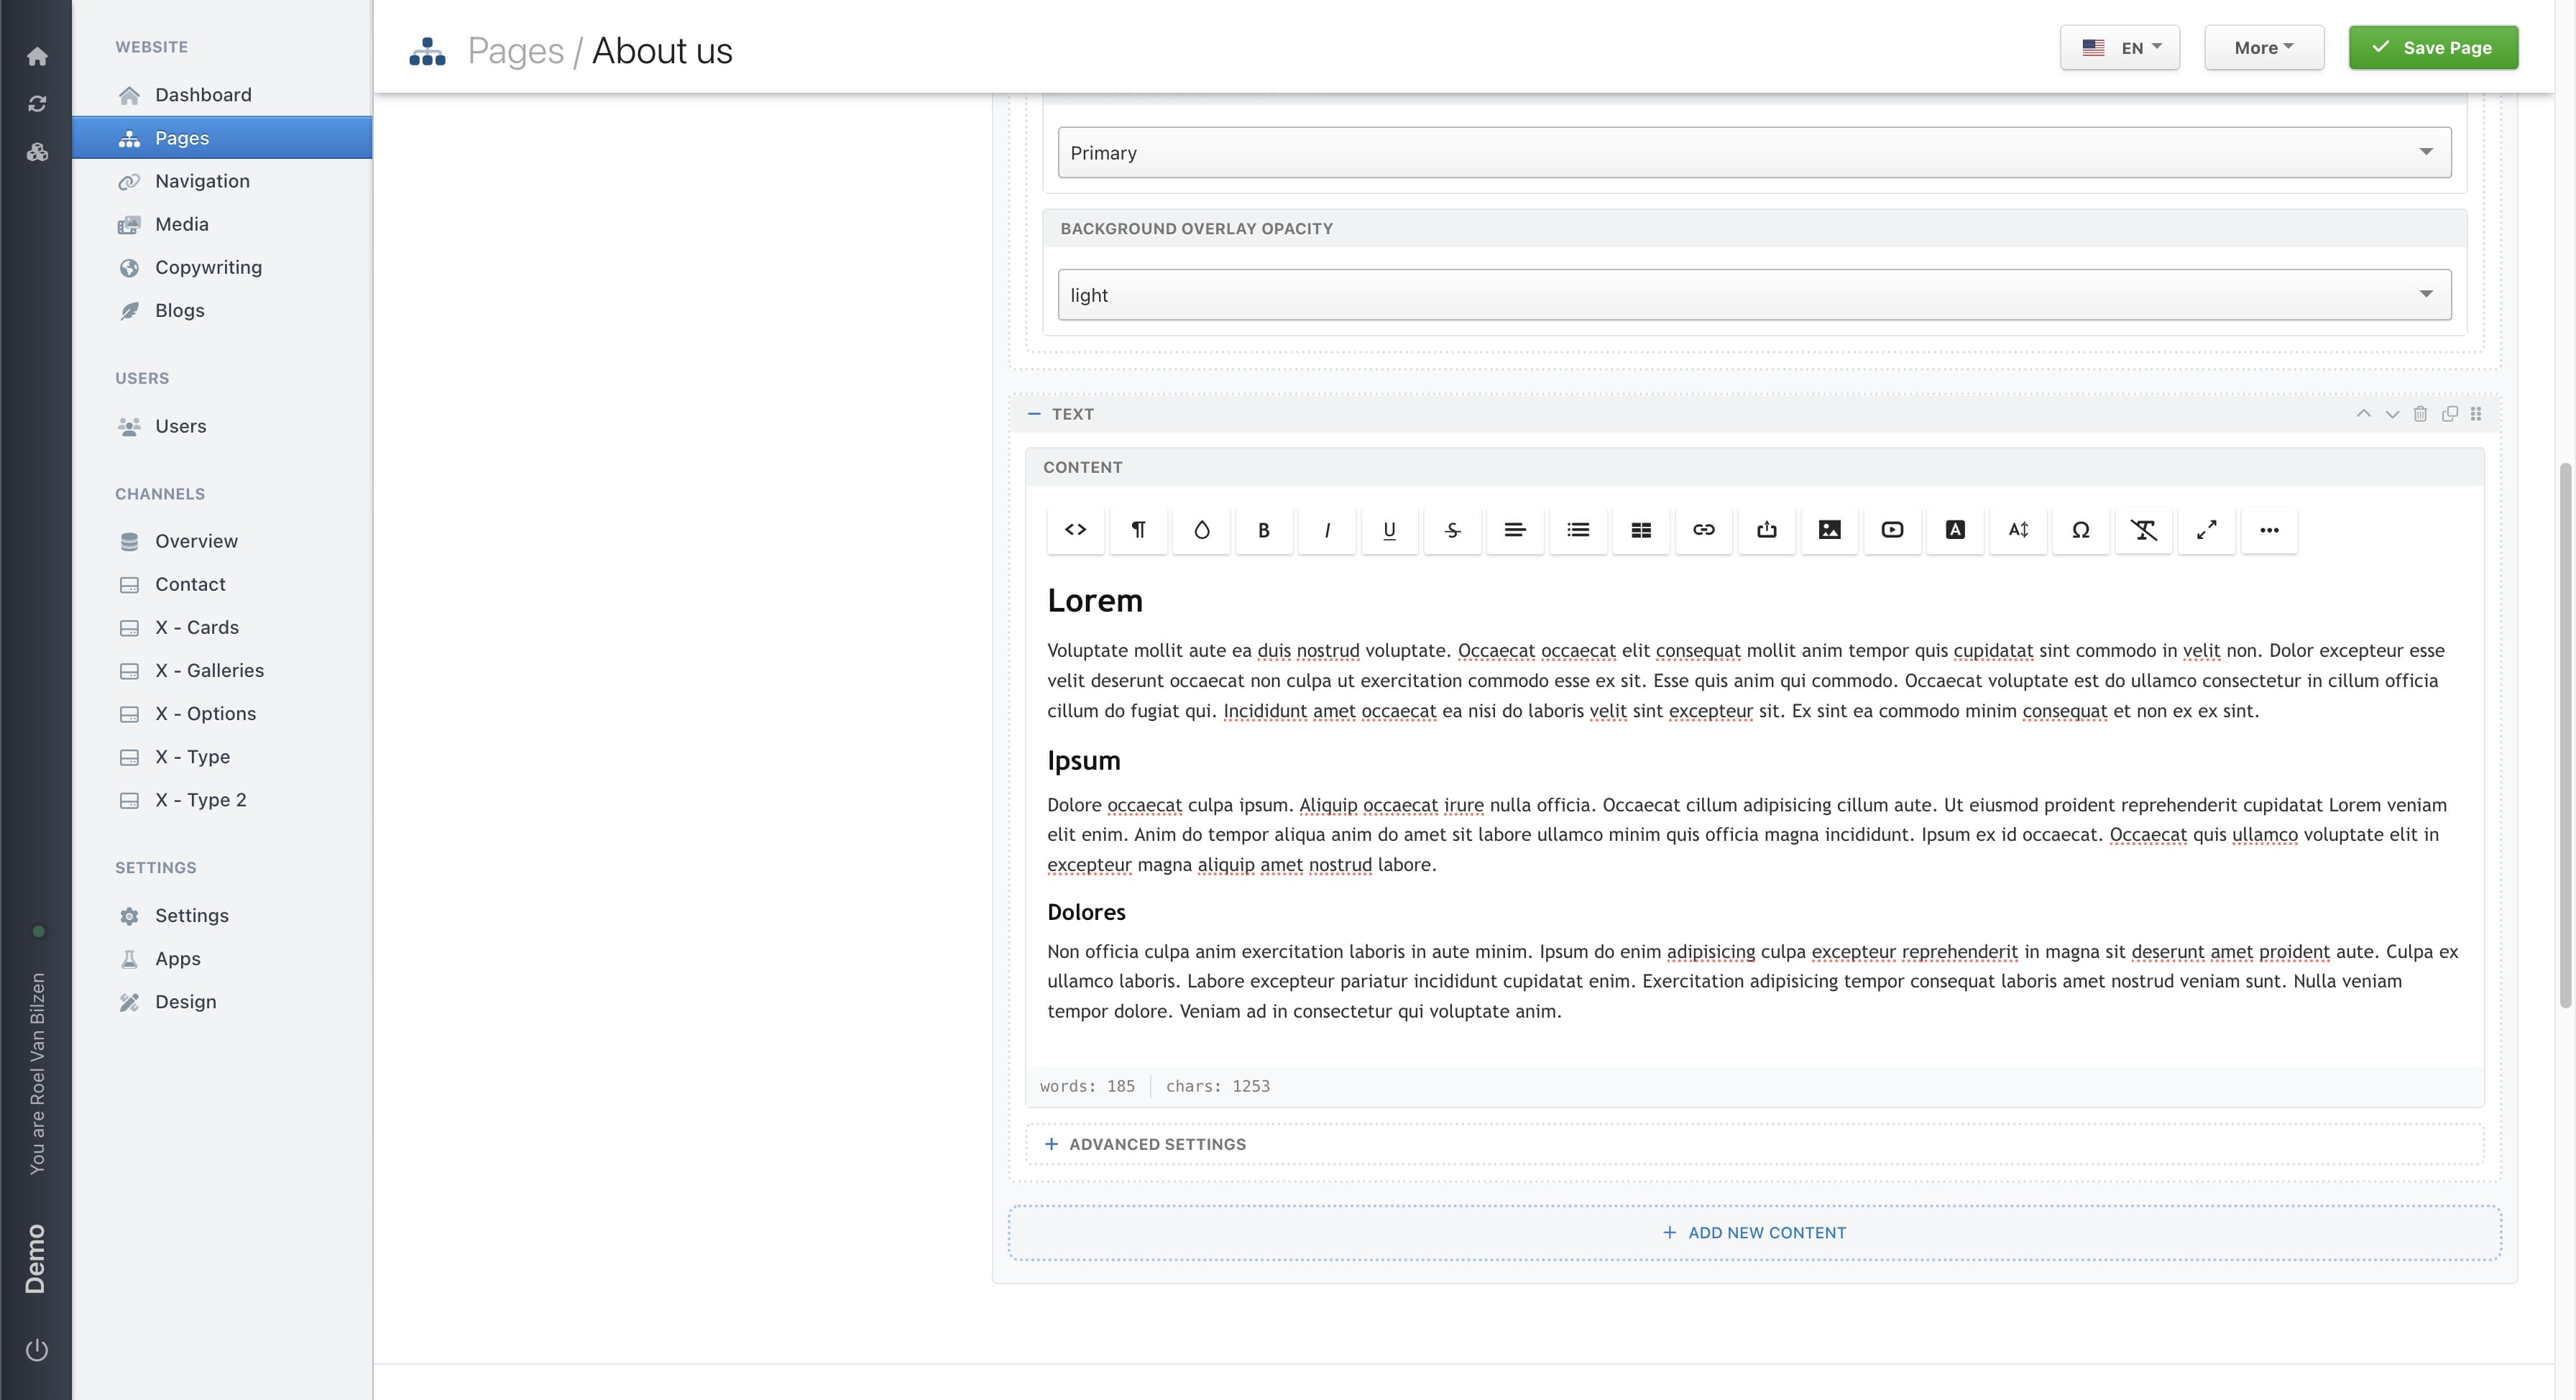
Task: Insert a table into the content
Action: point(1640,530)
